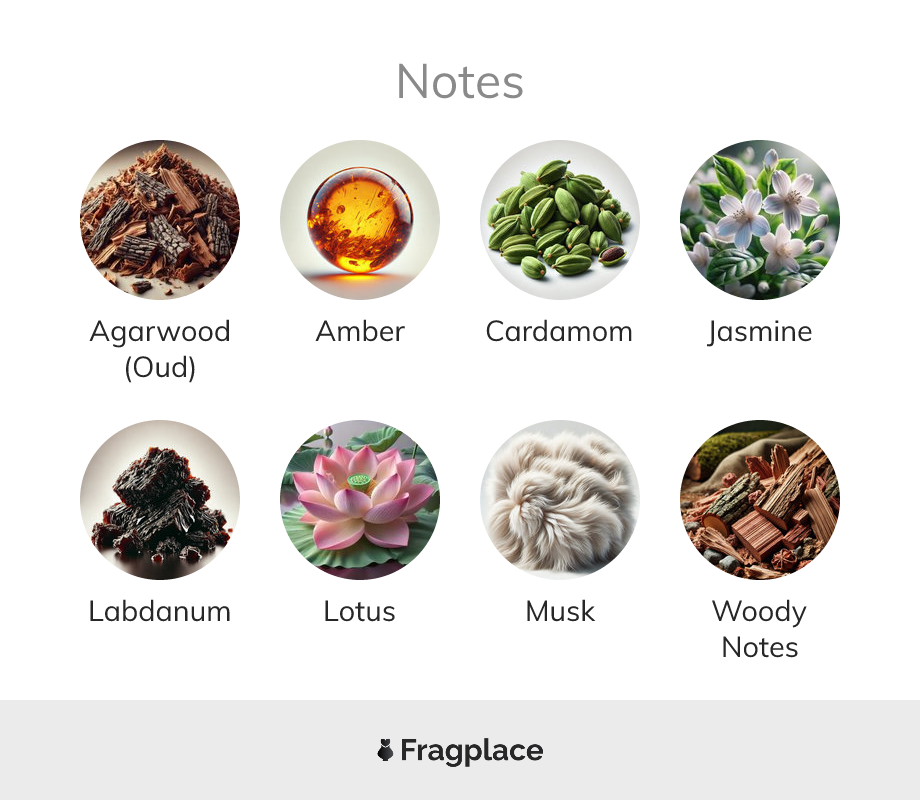Select the Labdanum resin image
The height and width of the screenshot is (800, 920).
pyautogui.click(x=160, y=499)
